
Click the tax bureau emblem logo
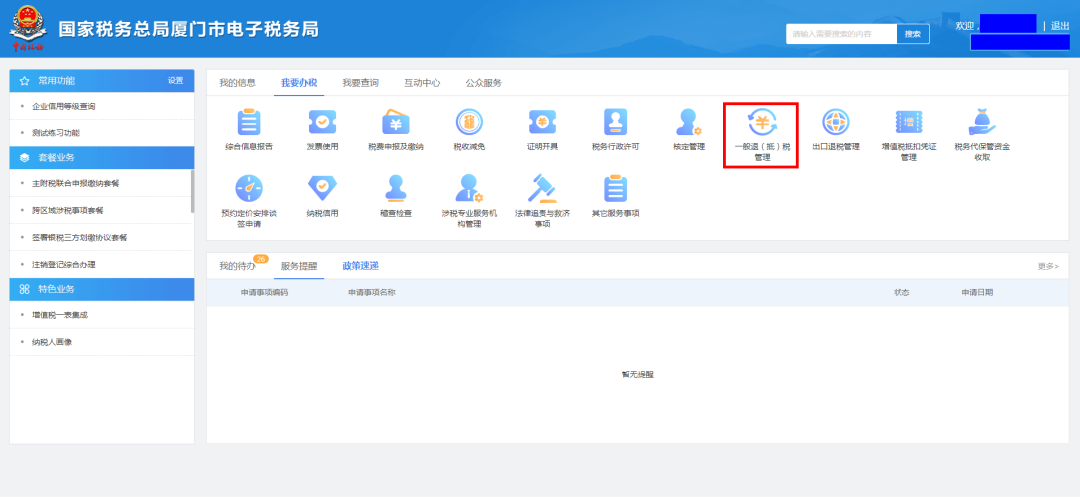click(x=28, y=28)
